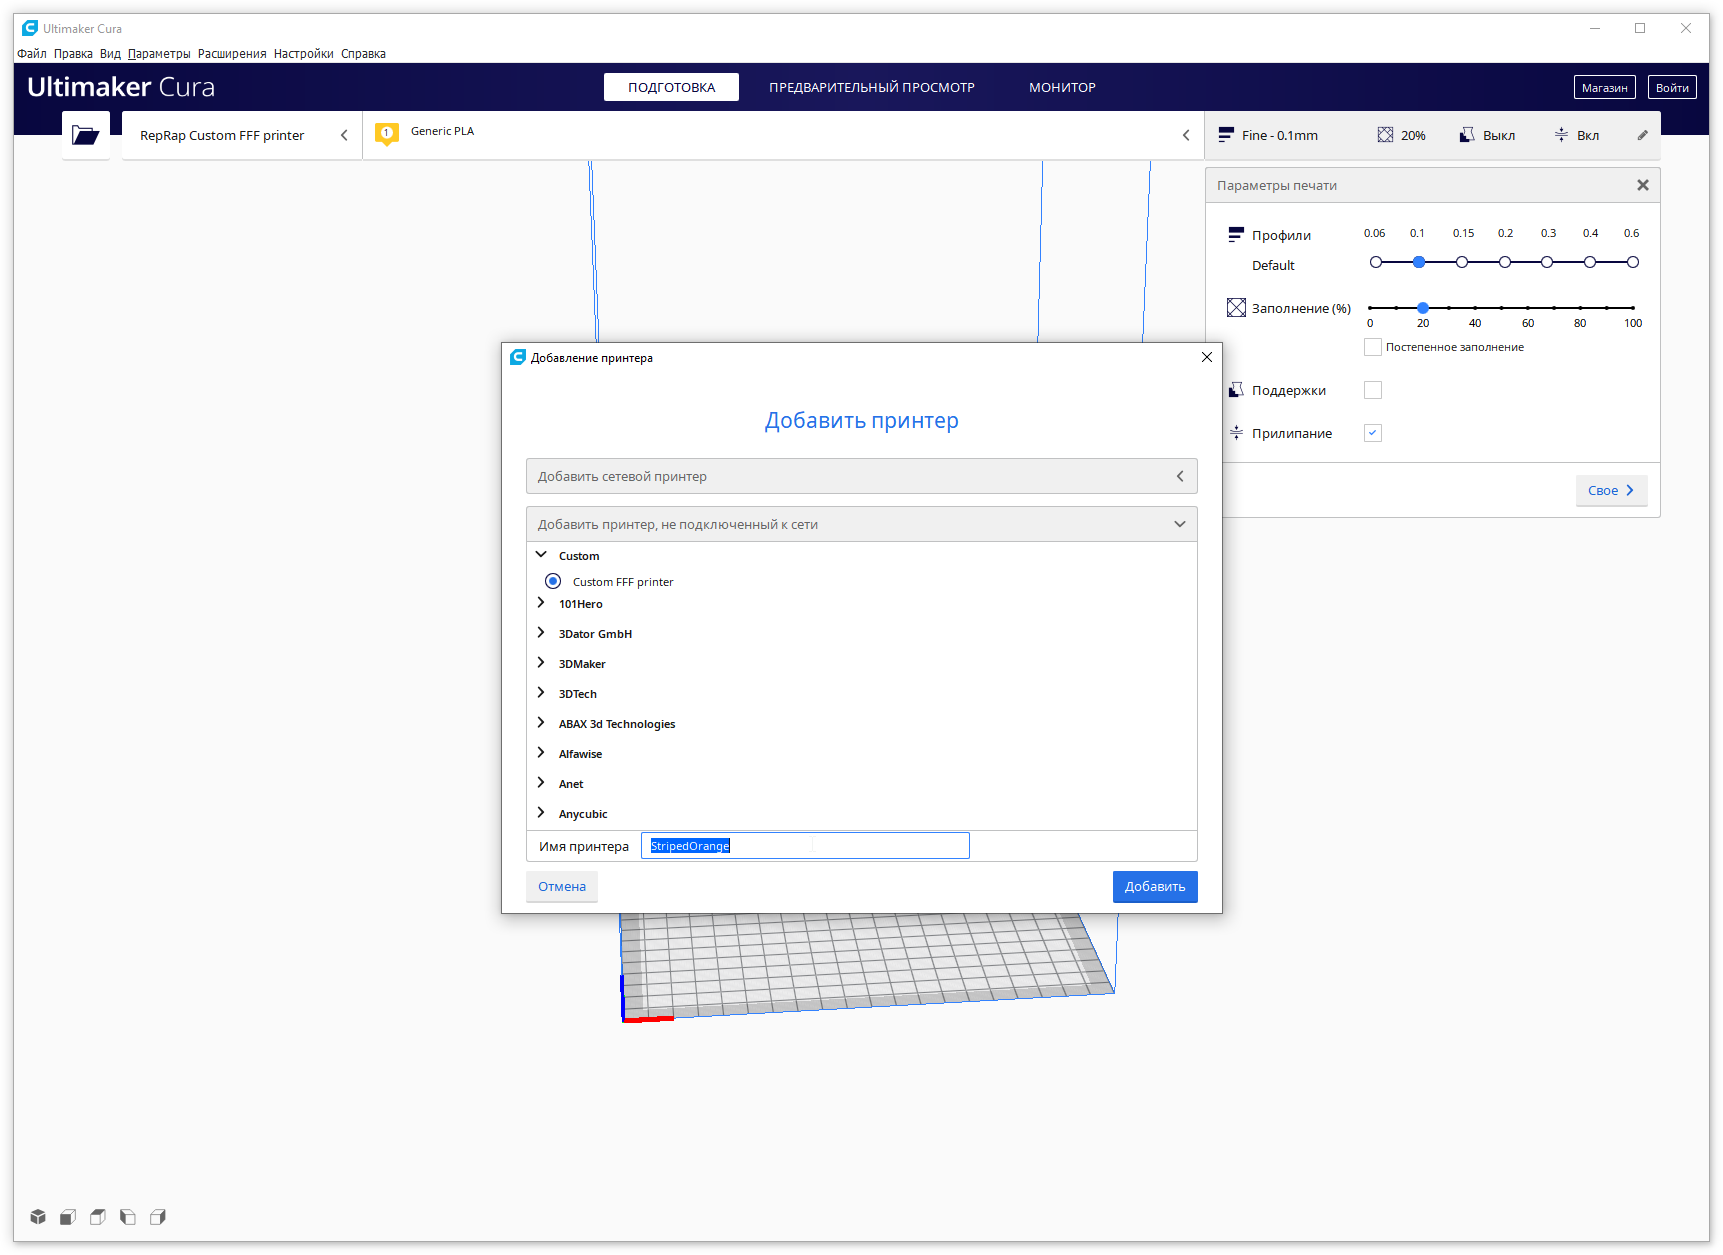Click the Поддержки icon in settings panel

tap(1236, 390)
